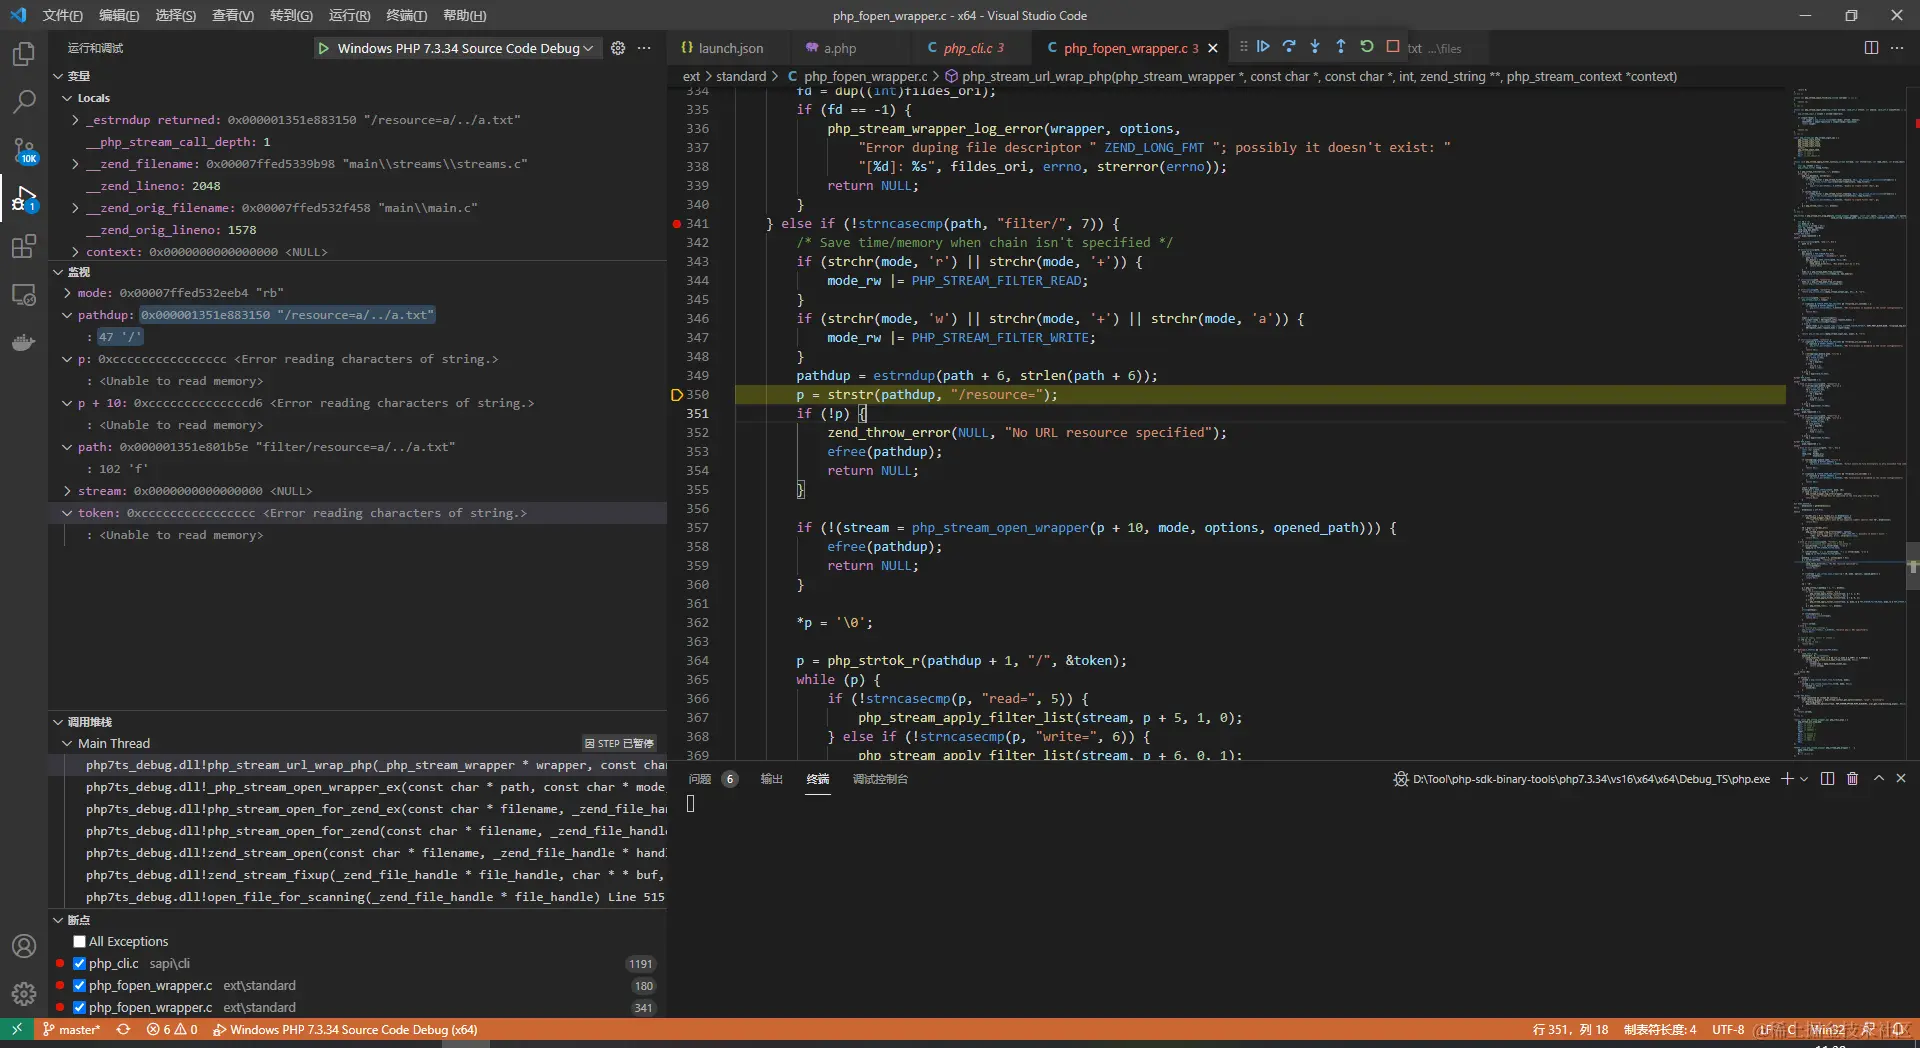This screenshot has width=1920, height=1048.
Task: Restart the debug session
Action: (1367, 47)
